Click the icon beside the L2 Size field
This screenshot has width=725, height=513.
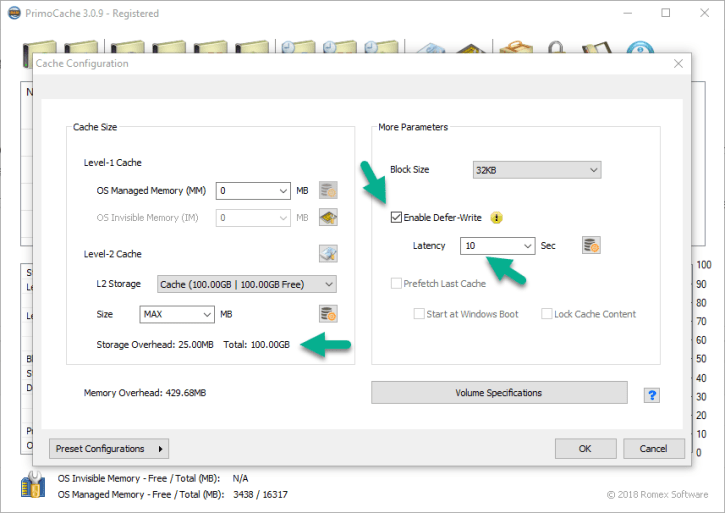click(327, 314)
